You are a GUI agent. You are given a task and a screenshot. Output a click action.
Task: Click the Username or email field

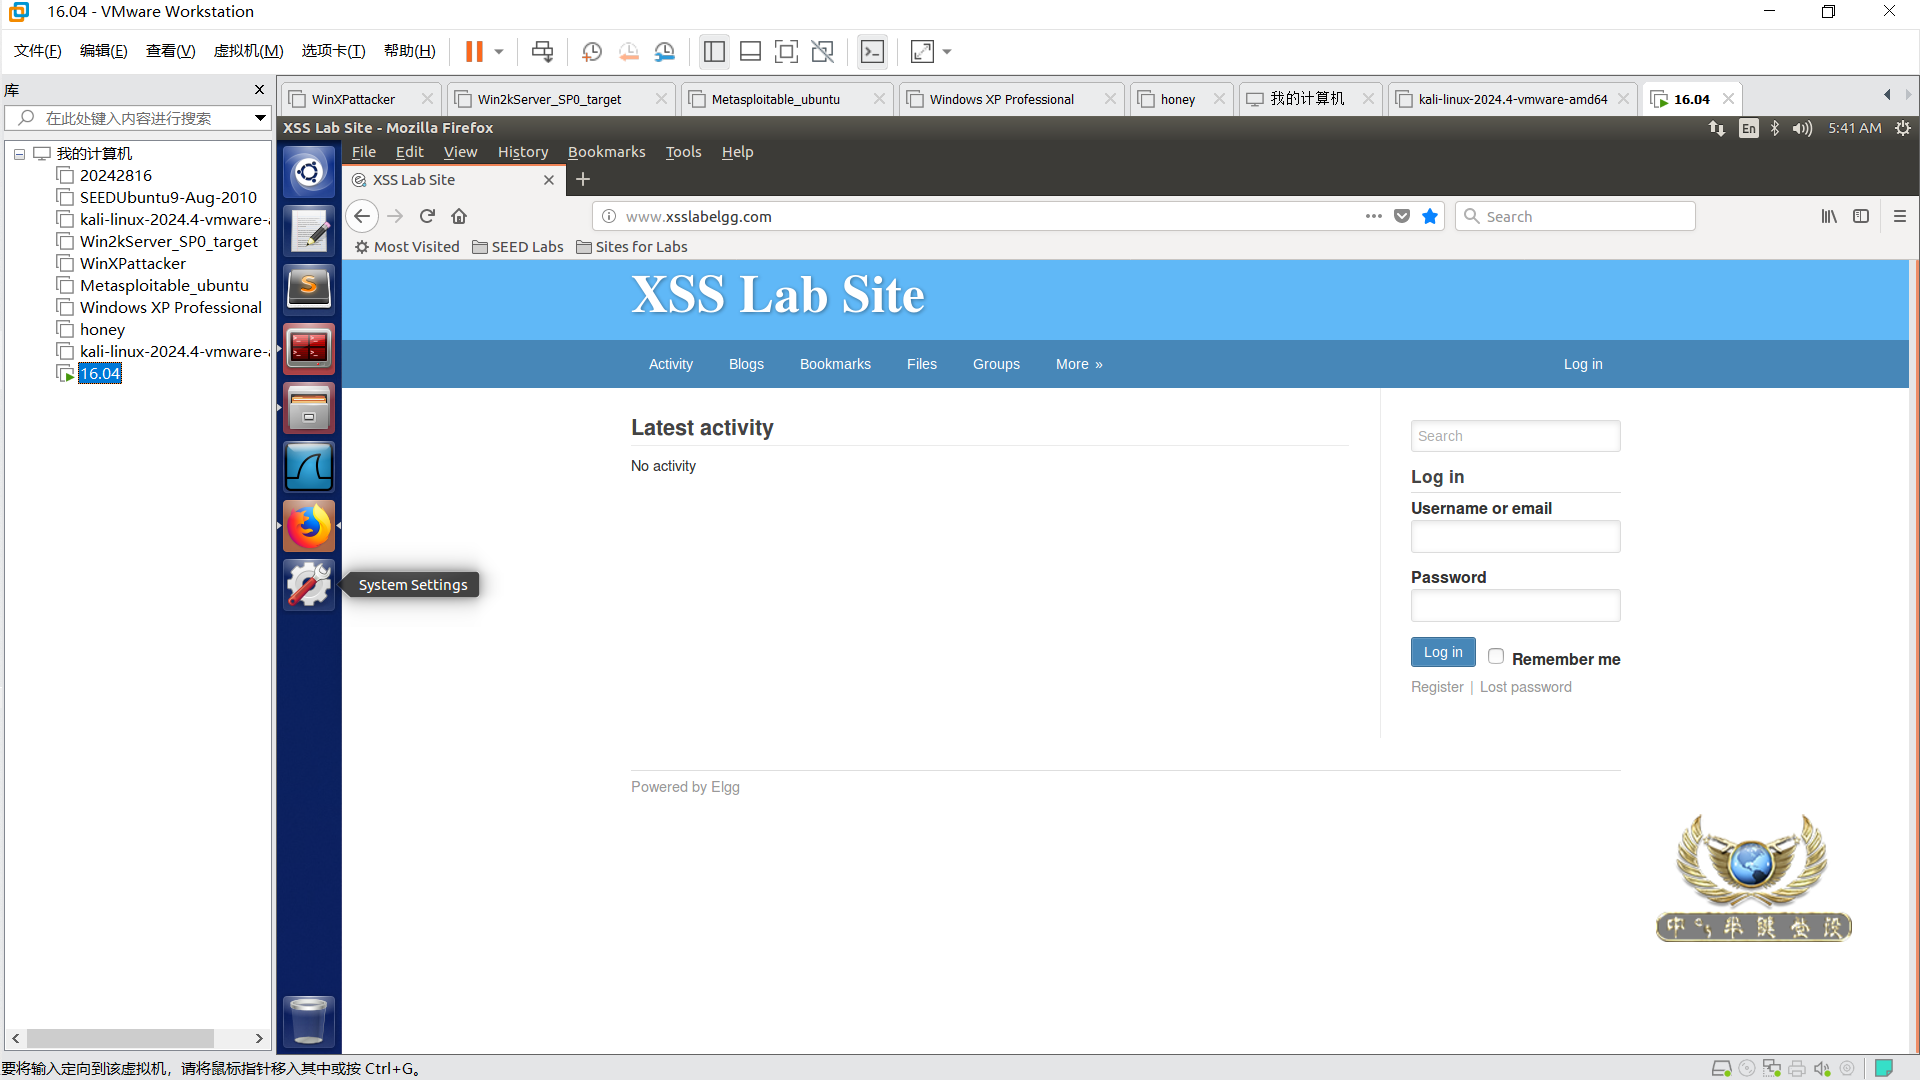tap(1515, 537)
